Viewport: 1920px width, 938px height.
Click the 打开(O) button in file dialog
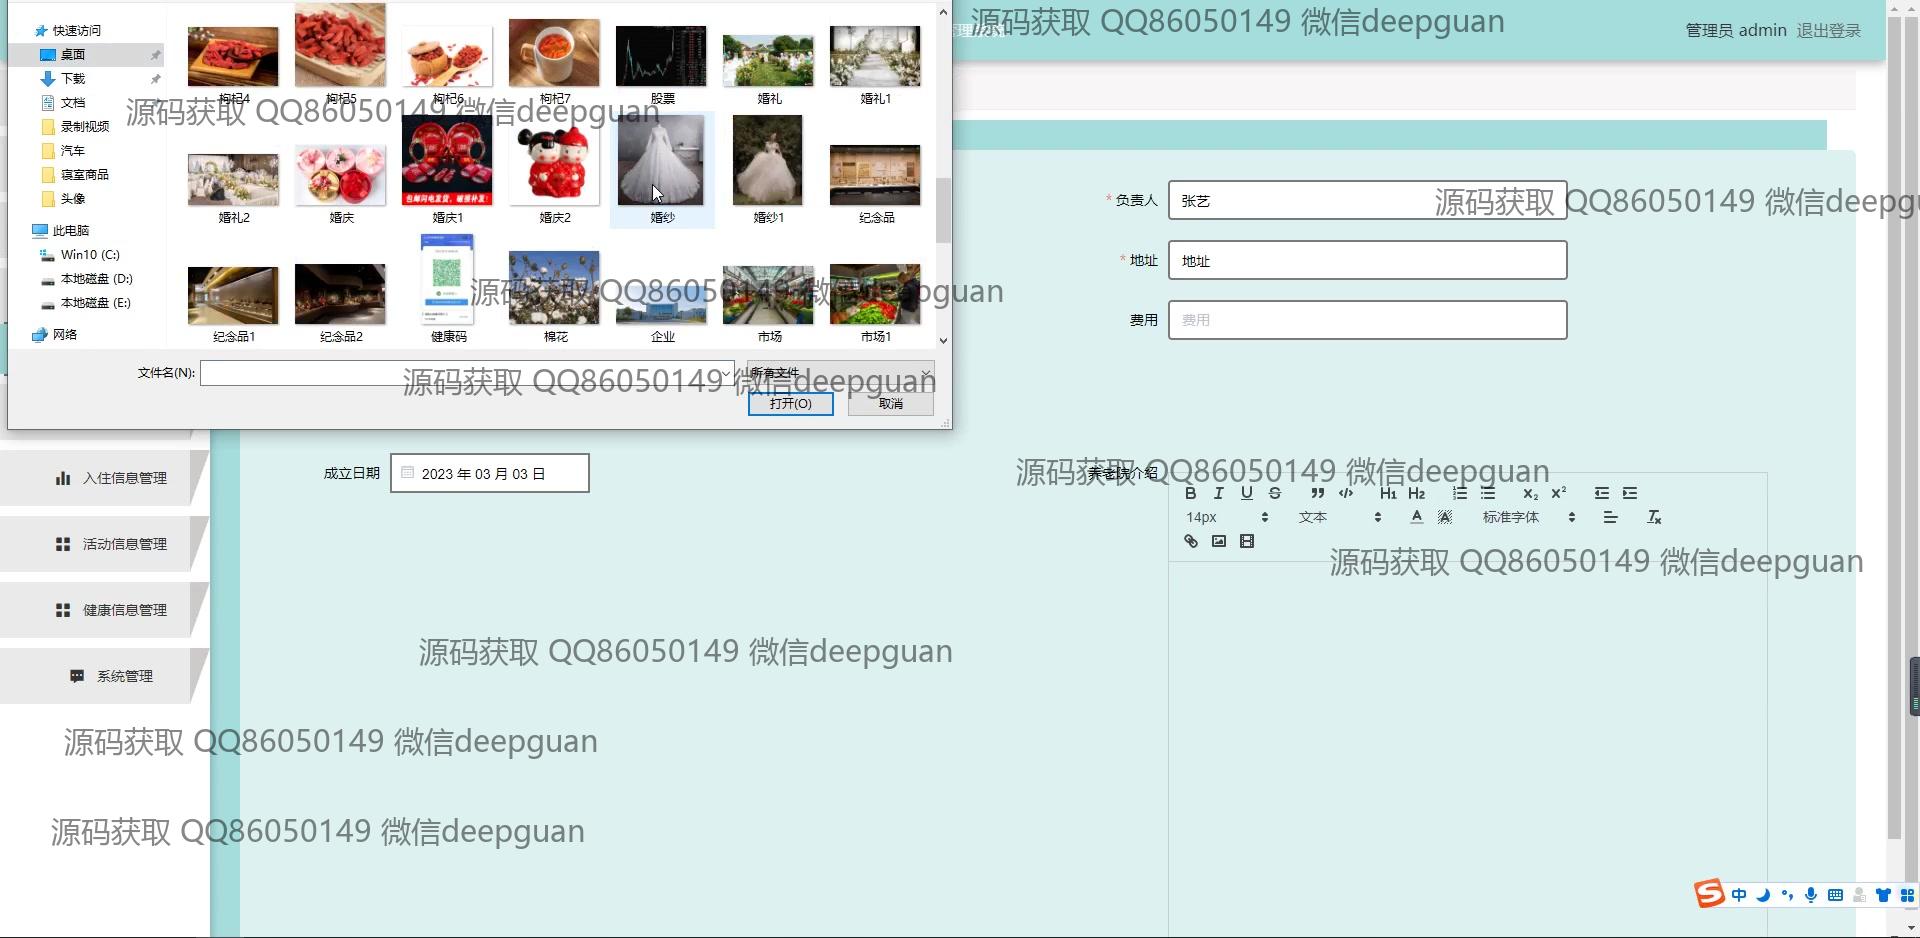click(790, 404)
